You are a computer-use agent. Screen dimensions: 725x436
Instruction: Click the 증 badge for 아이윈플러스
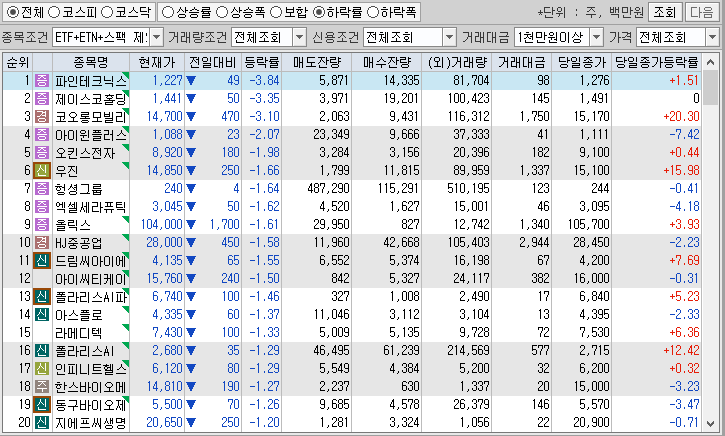tap(42, 135)
